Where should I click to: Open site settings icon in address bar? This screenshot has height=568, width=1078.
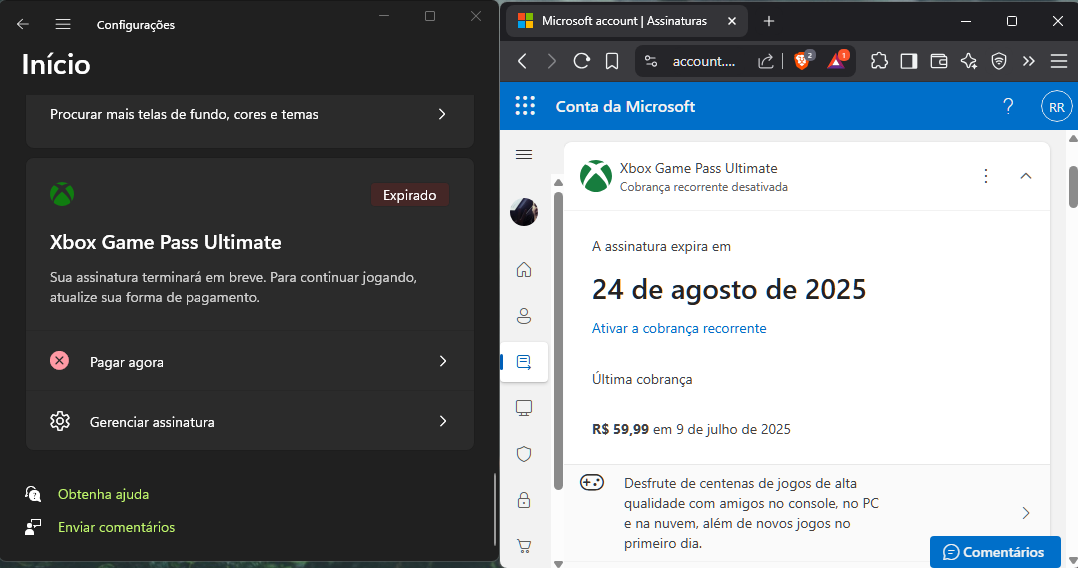(651, 61)
